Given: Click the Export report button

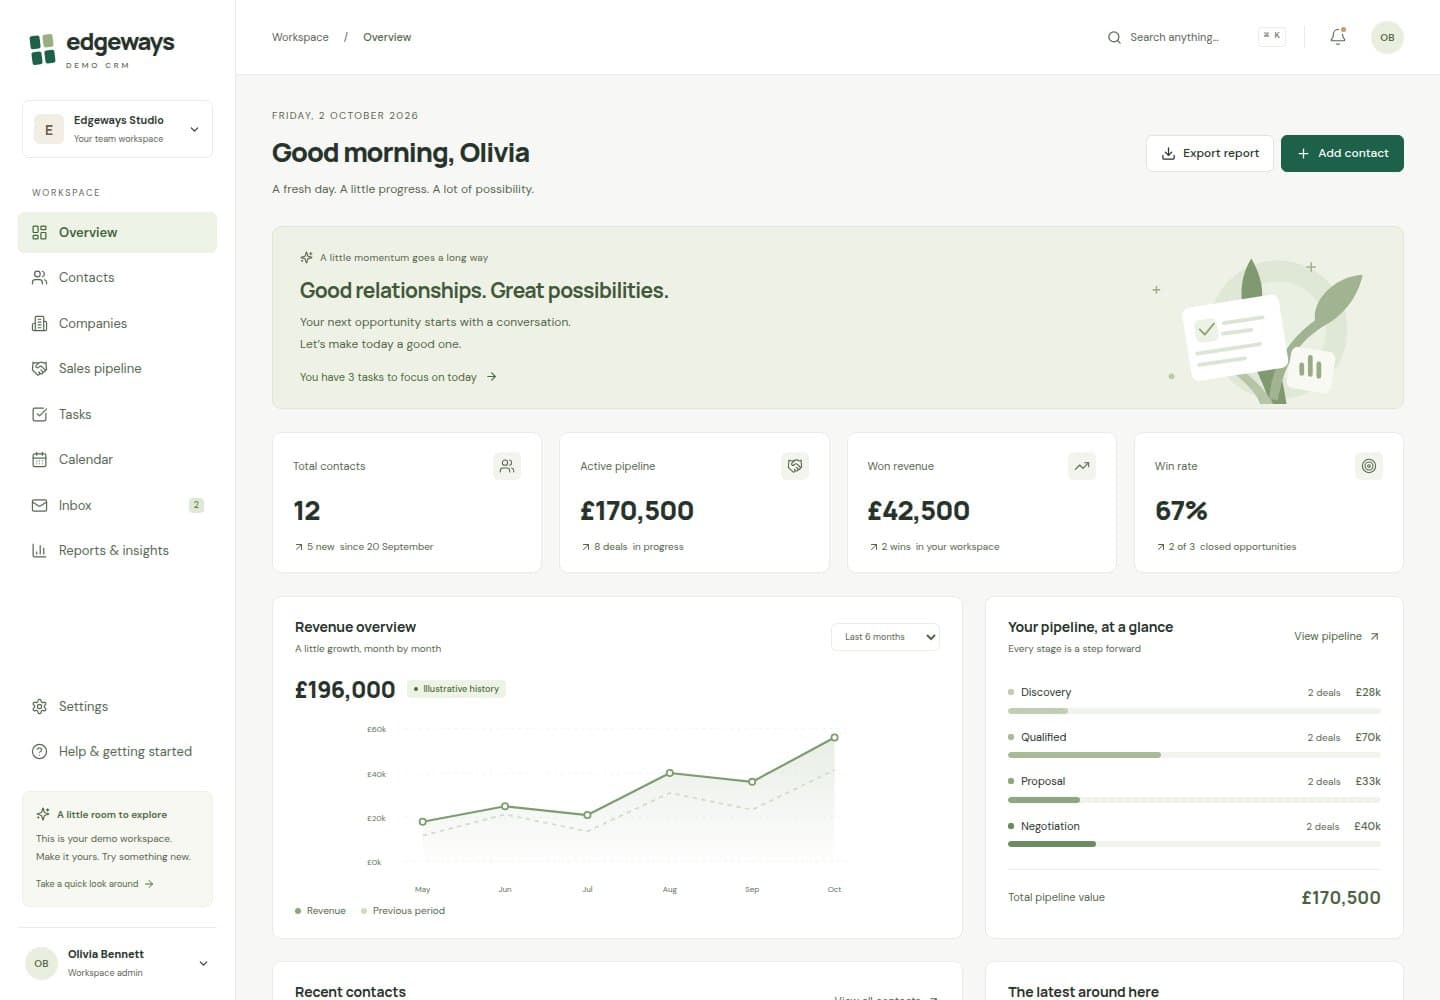Looking at the screenshot, I should (1210, 153).
